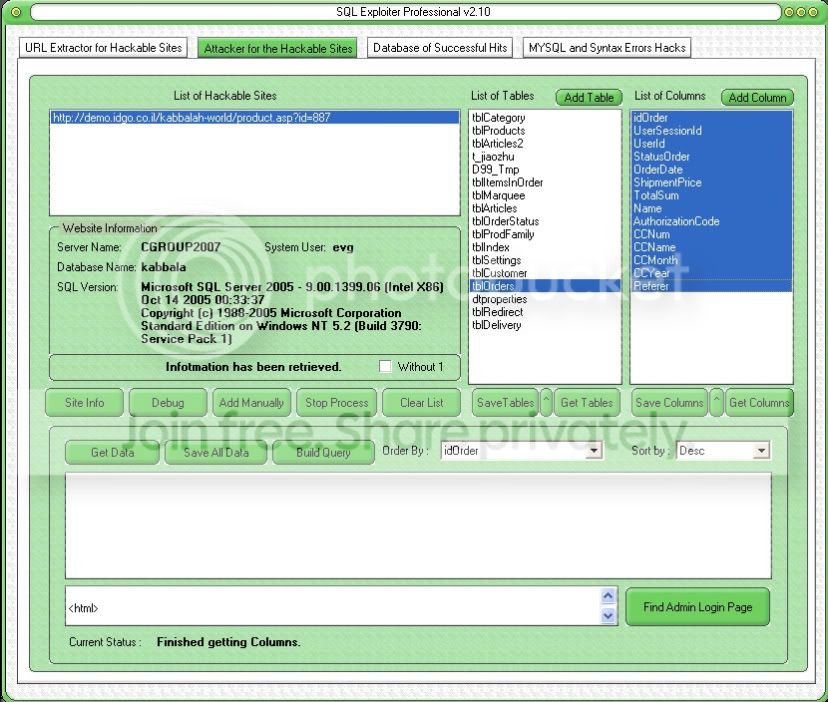Image resolution: width=828 pixels, height=702 pixels.
Task: Click the caret button beside SaveTables
Action: coord(547,403)
